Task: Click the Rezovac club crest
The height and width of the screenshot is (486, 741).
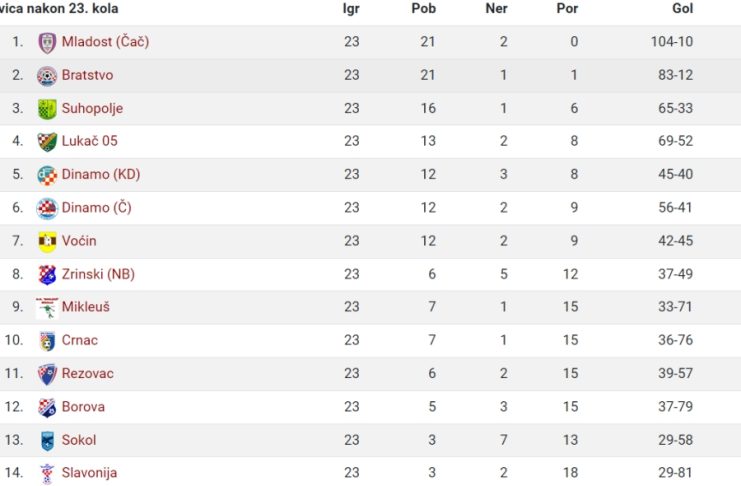Action: [47, 374]
